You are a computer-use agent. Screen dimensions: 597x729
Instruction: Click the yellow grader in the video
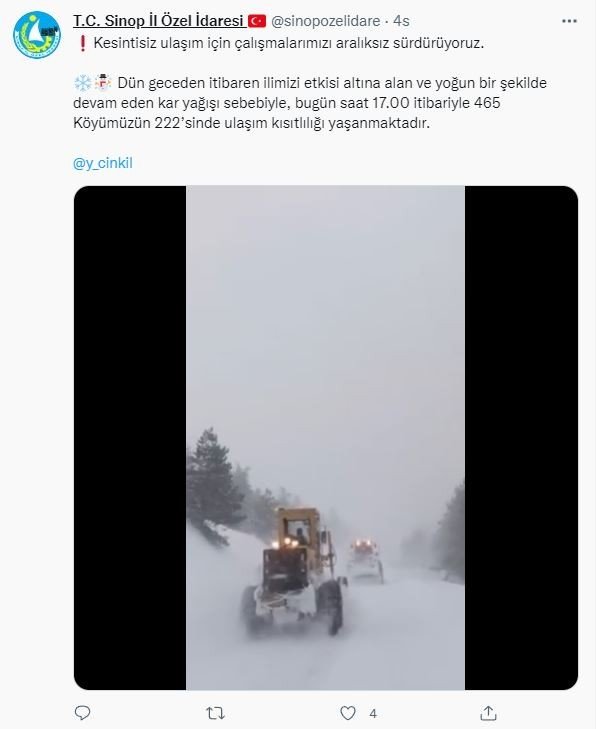pyautogui.click(x=294, y=572)
